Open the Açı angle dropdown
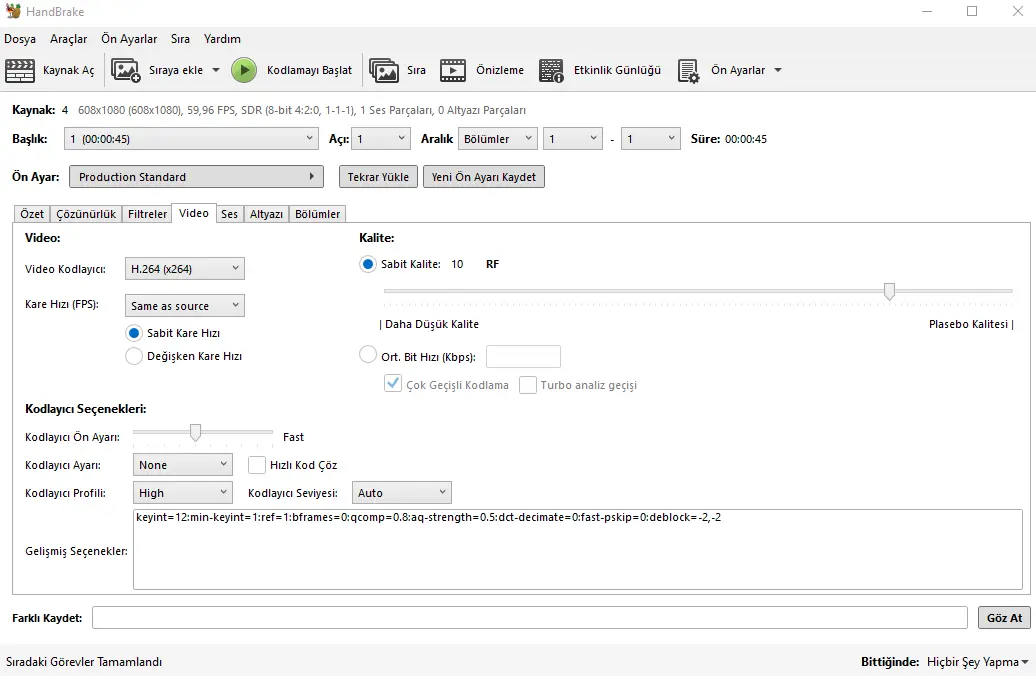The height and width of the screenshot is (676, 1036). point(381,139)
